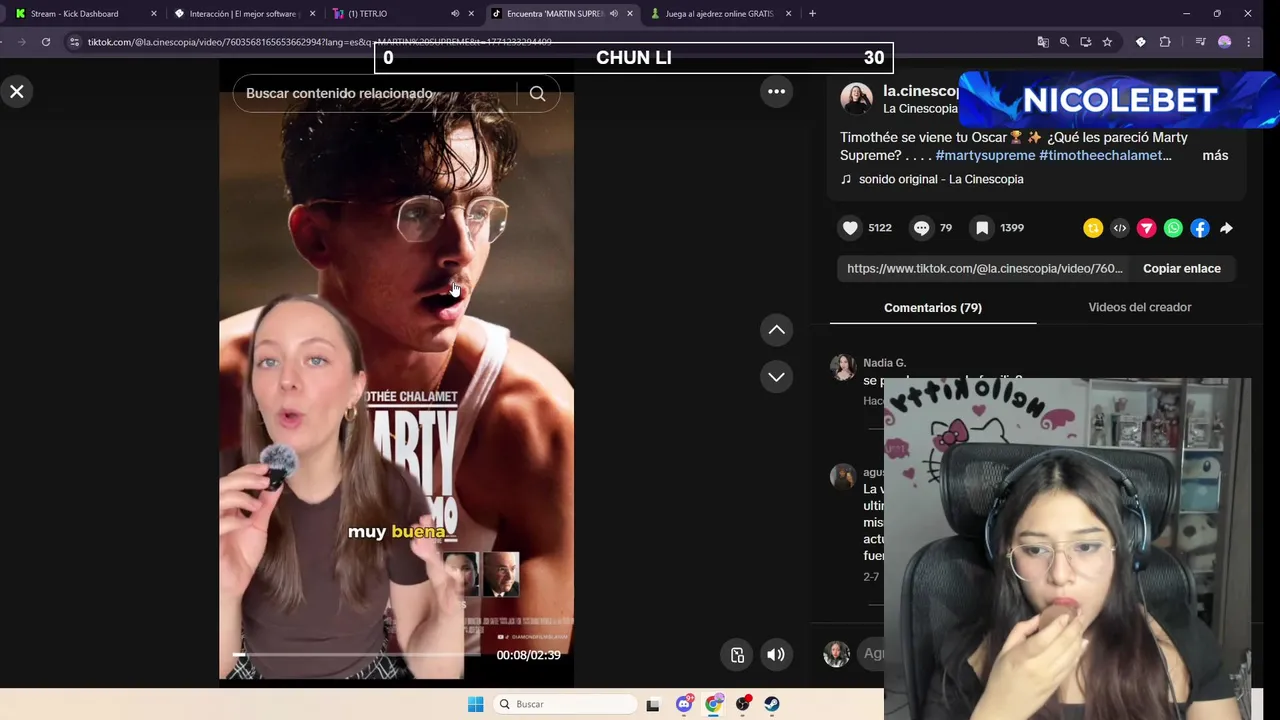Click the second commenter's avatar below Nadia G.
This screenshot has width=1280, height=720.
coord(843,476)
